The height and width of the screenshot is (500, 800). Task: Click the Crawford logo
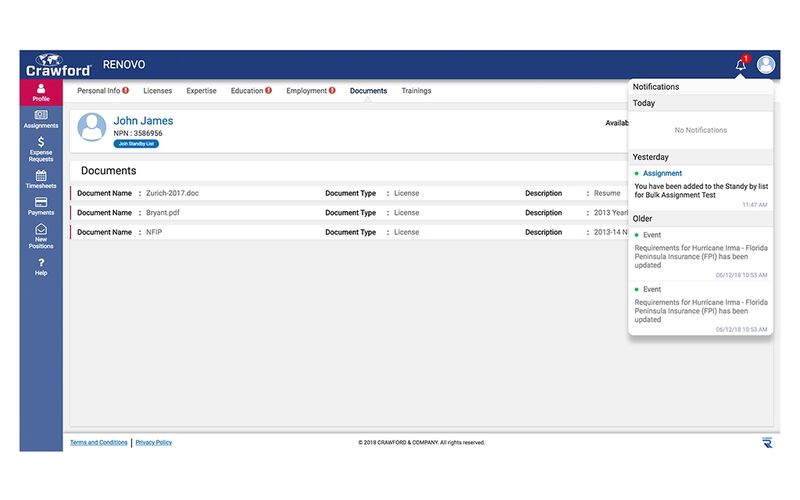click(58, 65)
